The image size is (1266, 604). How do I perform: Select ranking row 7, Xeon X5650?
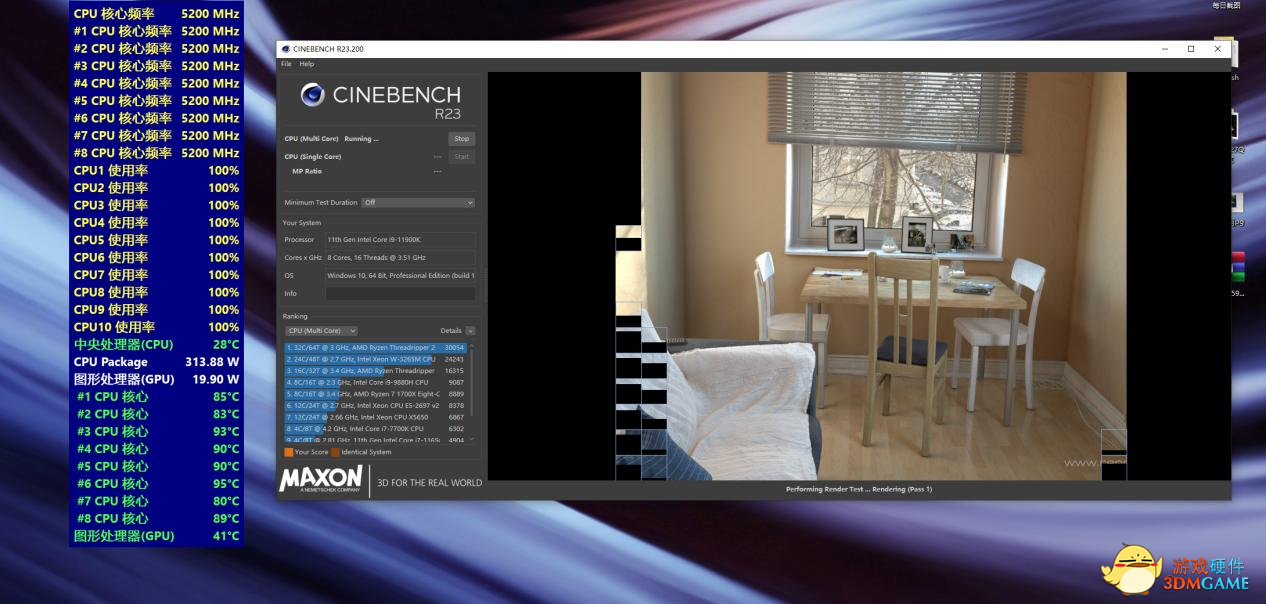tap(376, 417)
